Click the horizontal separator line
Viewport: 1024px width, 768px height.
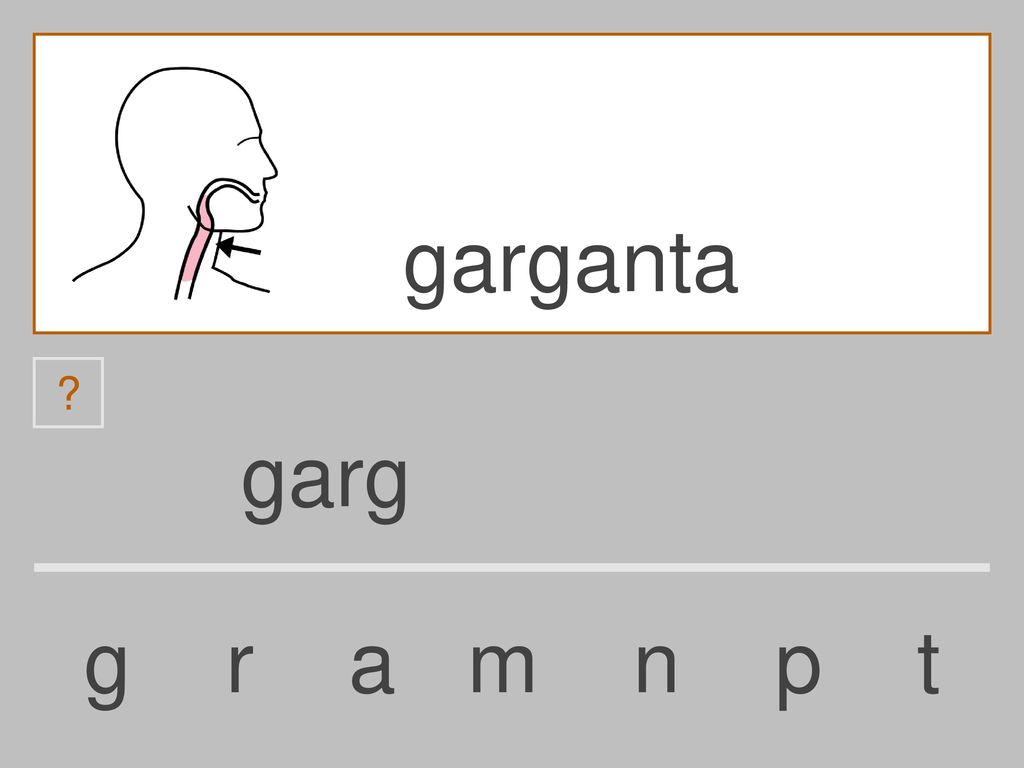(x=512, y=568)
